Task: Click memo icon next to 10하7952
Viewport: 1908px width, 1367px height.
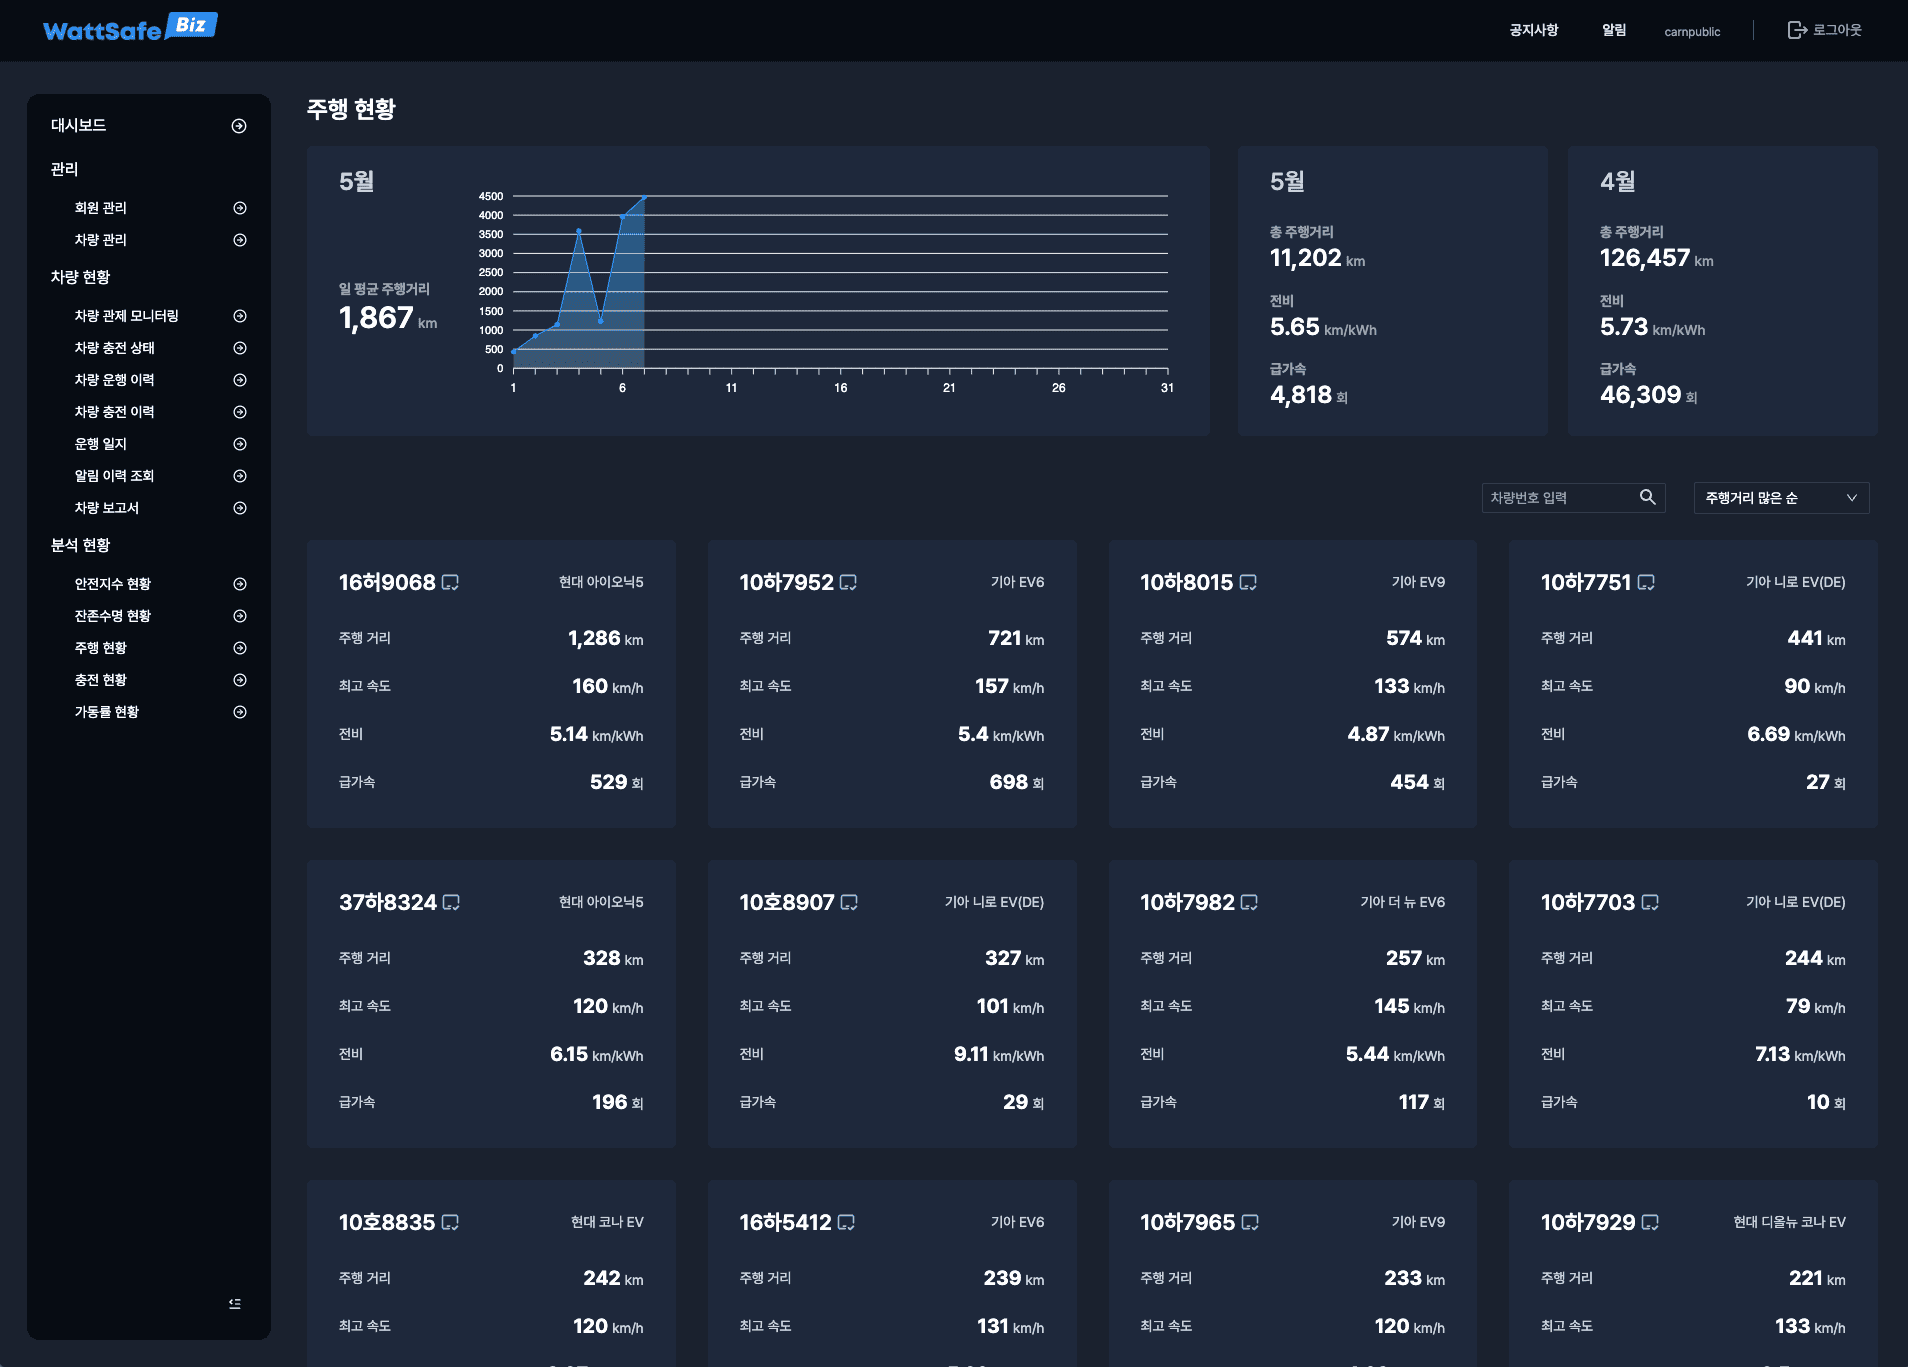Action: (x=848, y=582)
